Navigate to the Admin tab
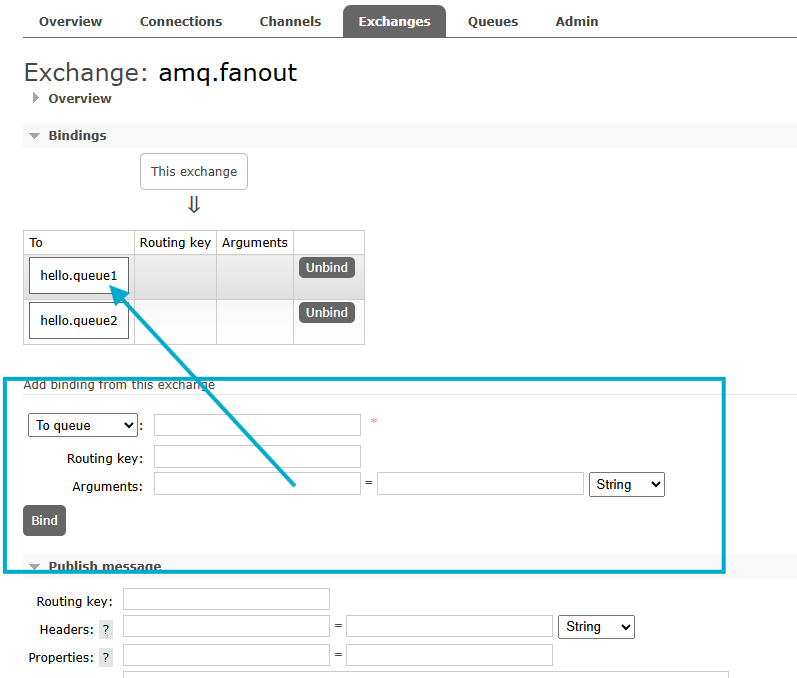The height and width of the screenshot is (678, 797). [576, 21]
